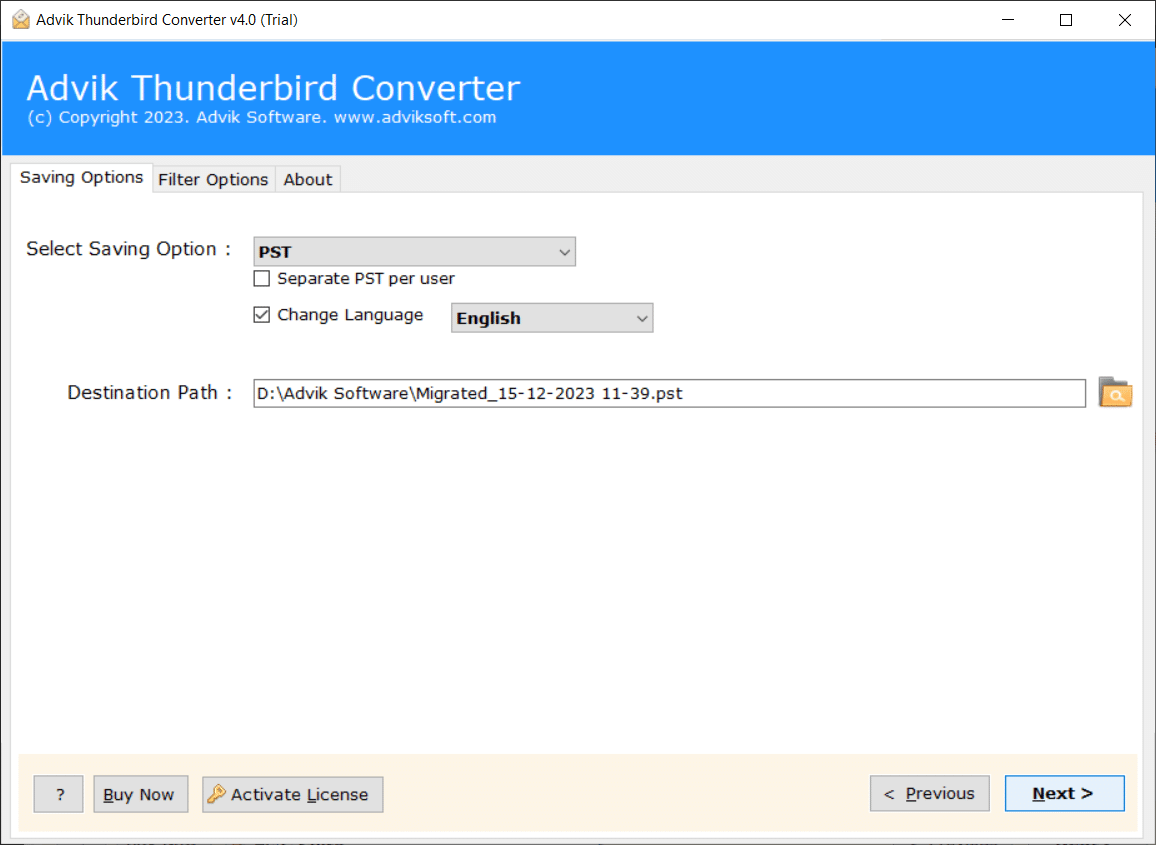The image size is (1156, 845).
Task: Close the Advik Thunderbird Converter window
Action: coord(1124,20)
